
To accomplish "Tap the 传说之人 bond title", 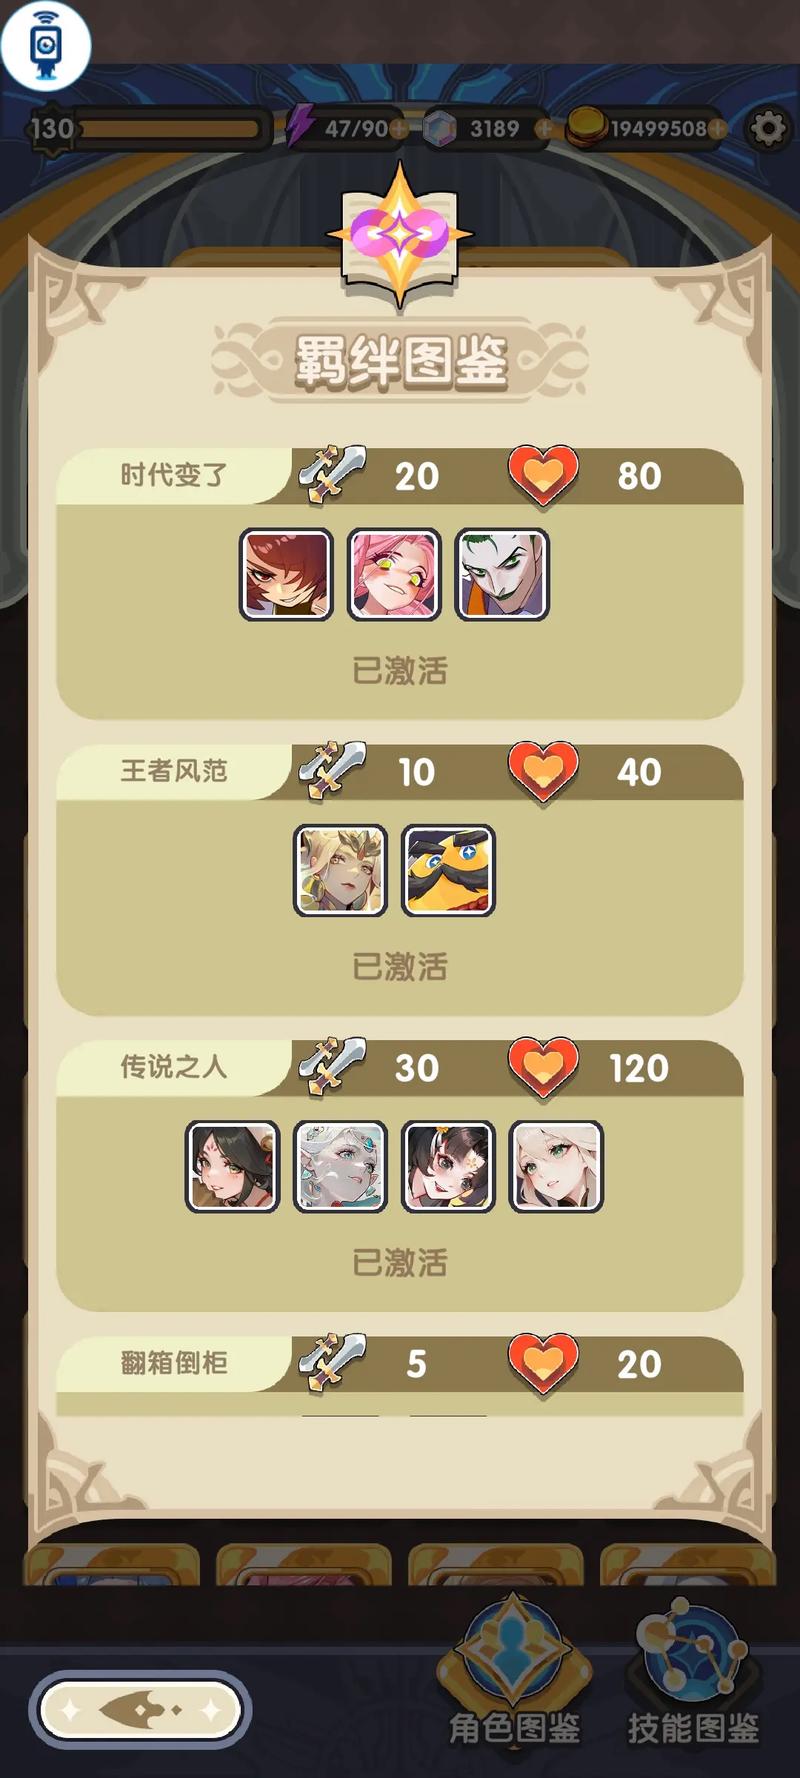I will 174,1067.
